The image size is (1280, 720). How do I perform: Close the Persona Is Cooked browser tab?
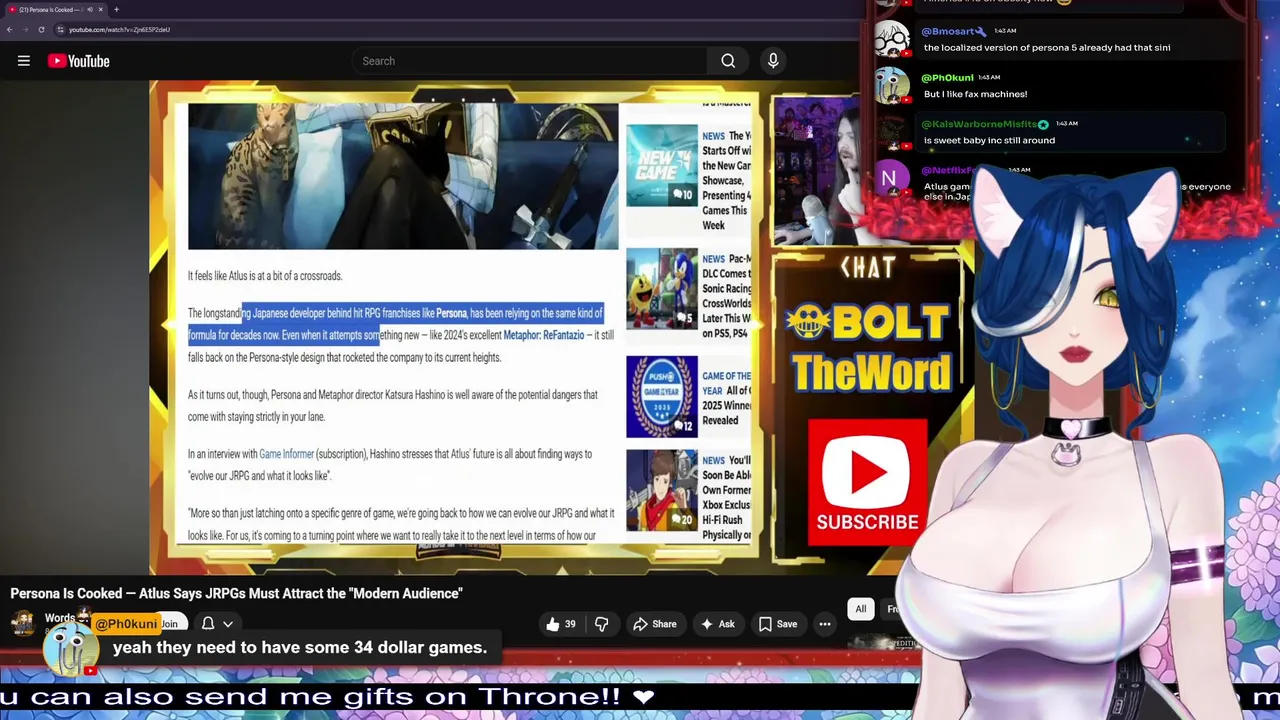pyautogui.click(x=100, y=9)
